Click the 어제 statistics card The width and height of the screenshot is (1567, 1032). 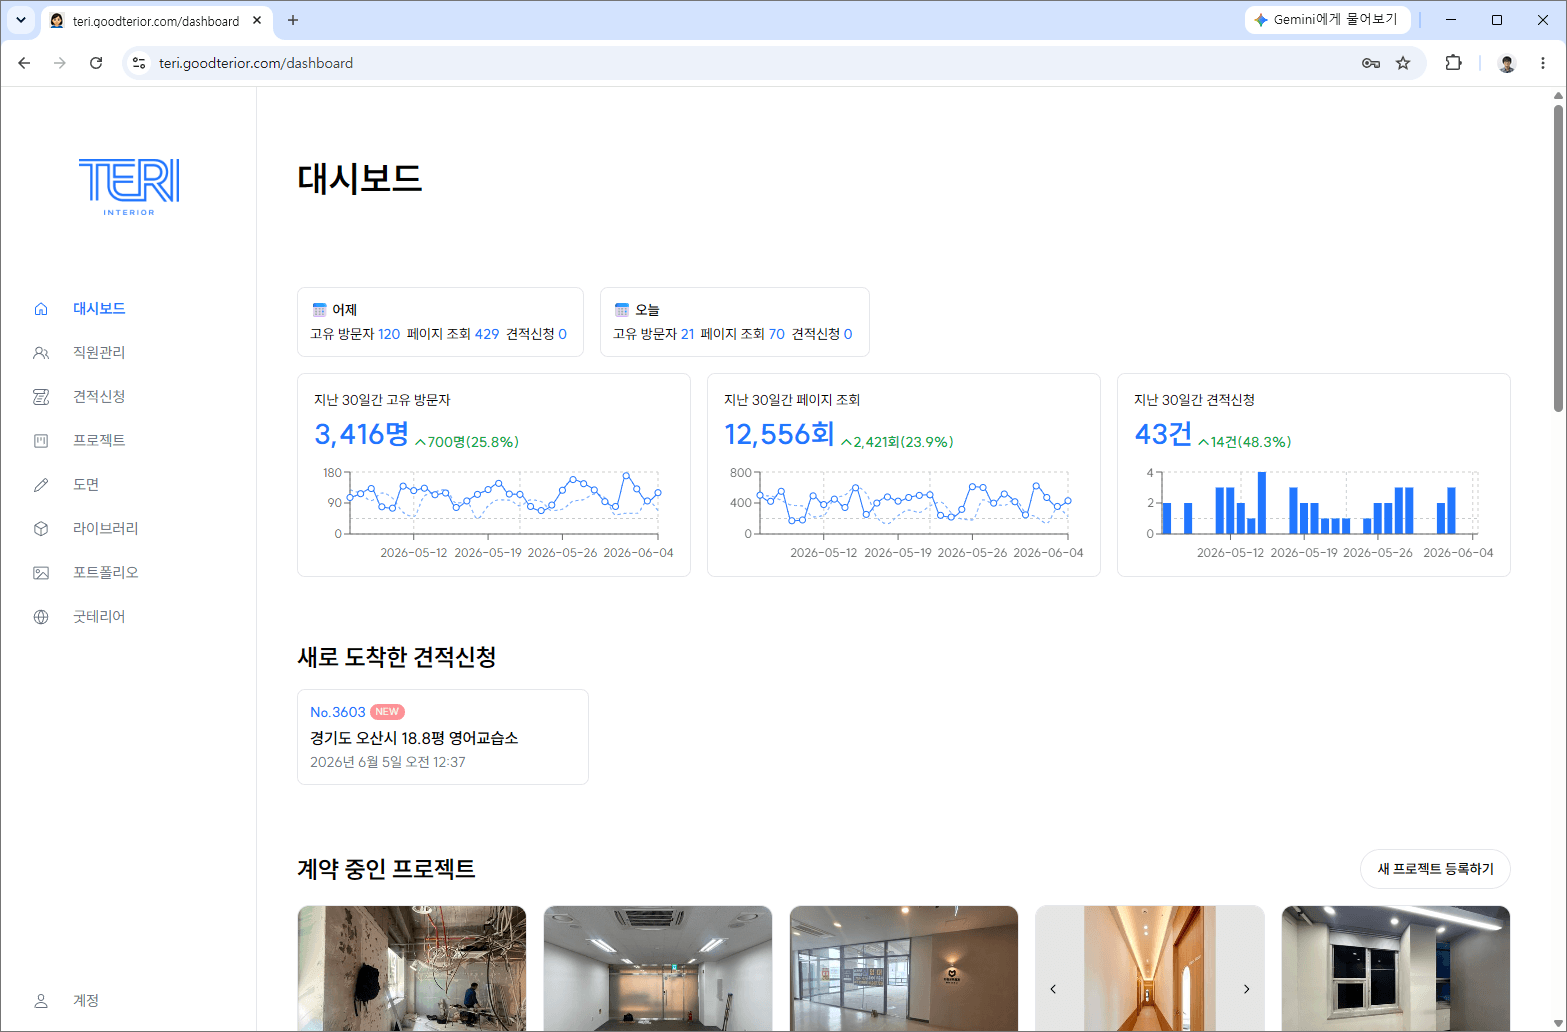(x=440, y=322)
